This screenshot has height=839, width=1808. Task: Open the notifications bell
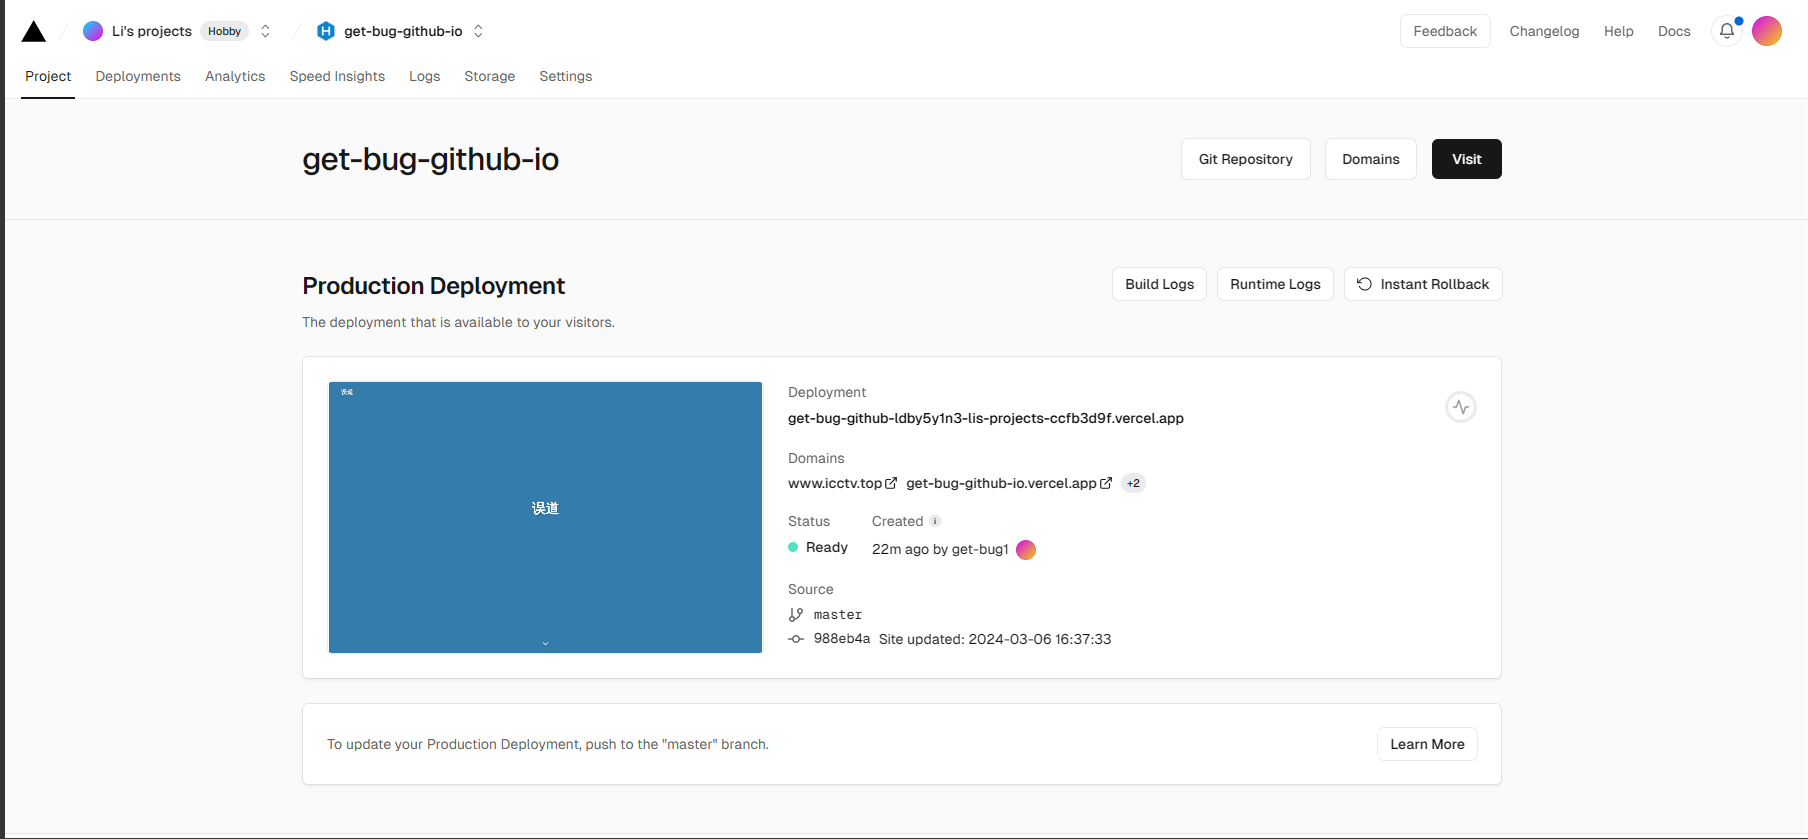[1726, 31]
